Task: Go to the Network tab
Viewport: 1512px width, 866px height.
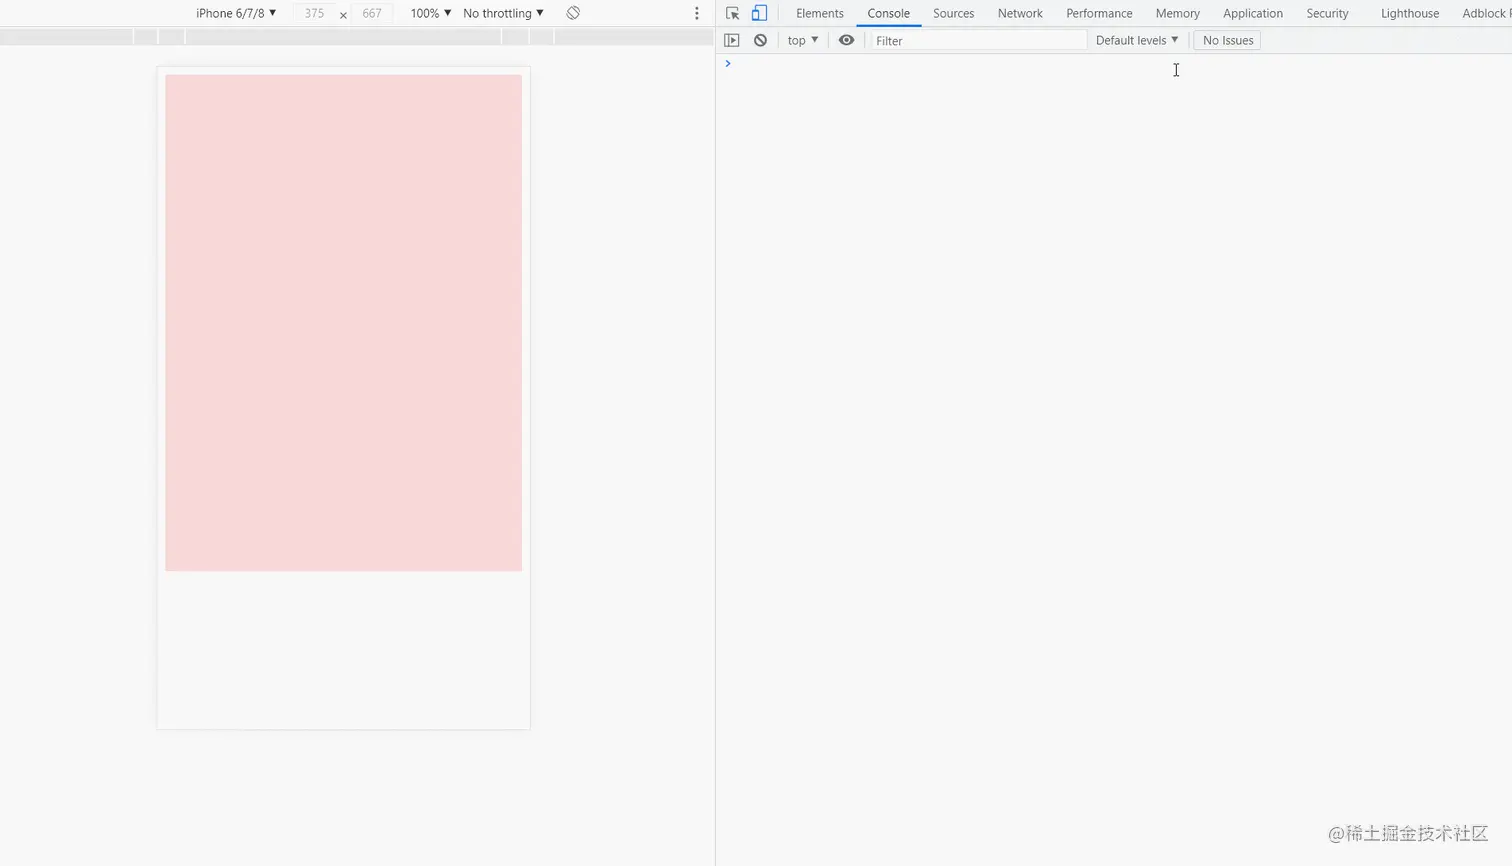Action: [x=1020, y=13]
